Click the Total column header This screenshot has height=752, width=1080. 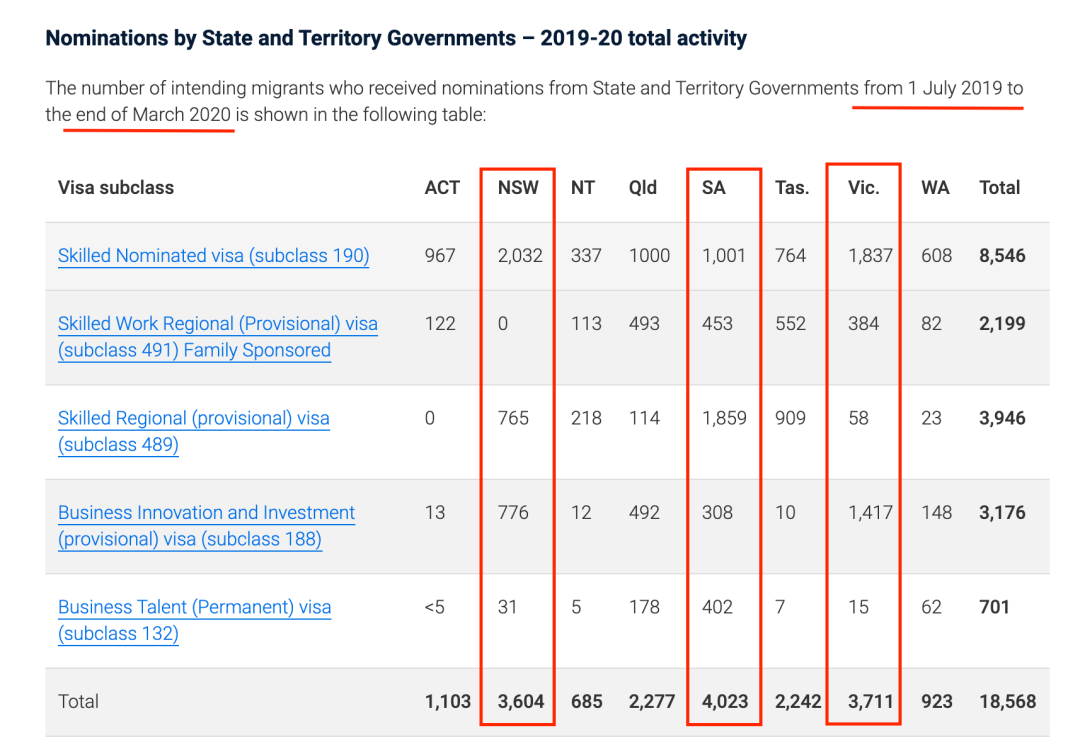tap(999, 187)
